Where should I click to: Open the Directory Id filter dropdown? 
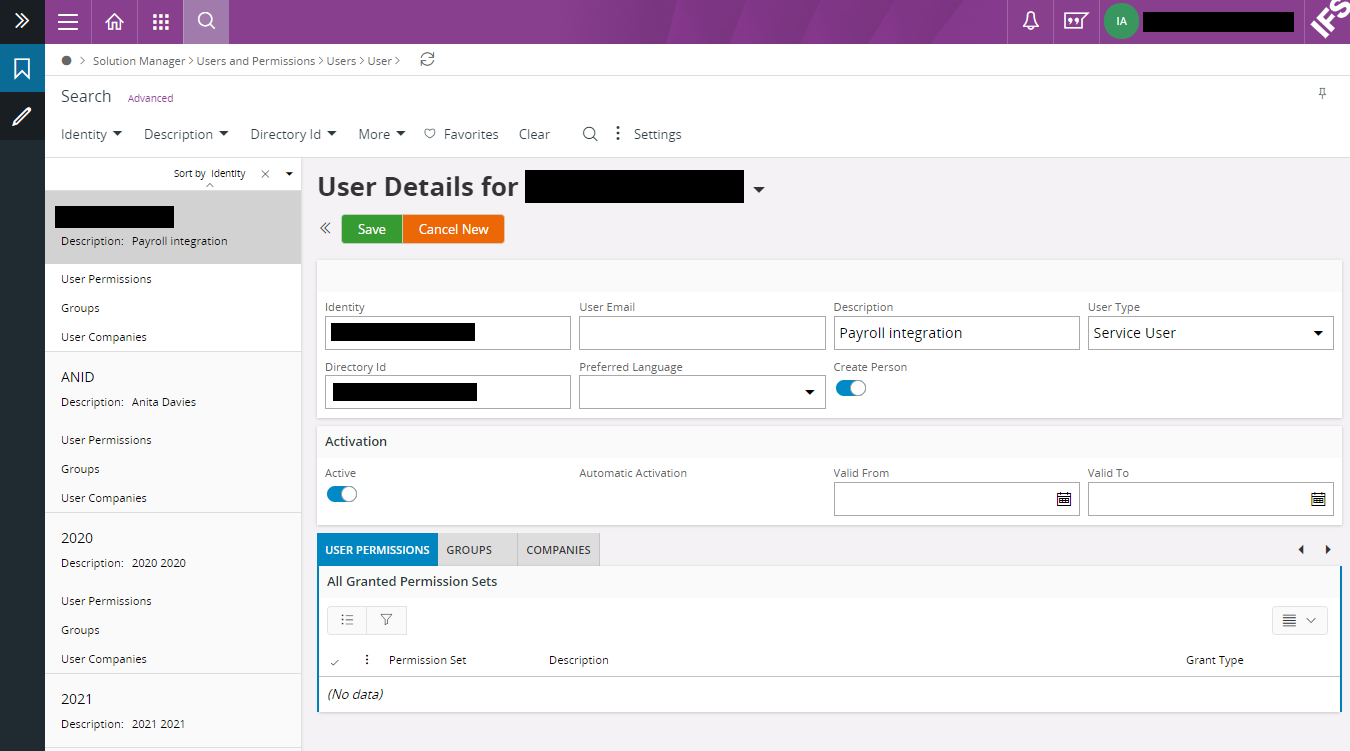[x=293, y=134]
